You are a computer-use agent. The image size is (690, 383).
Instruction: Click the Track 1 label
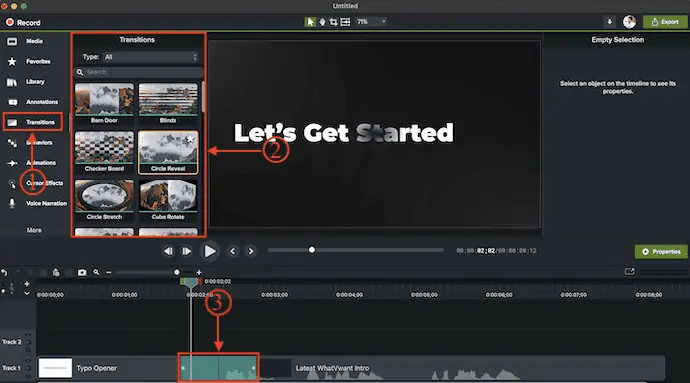point(11,368)
